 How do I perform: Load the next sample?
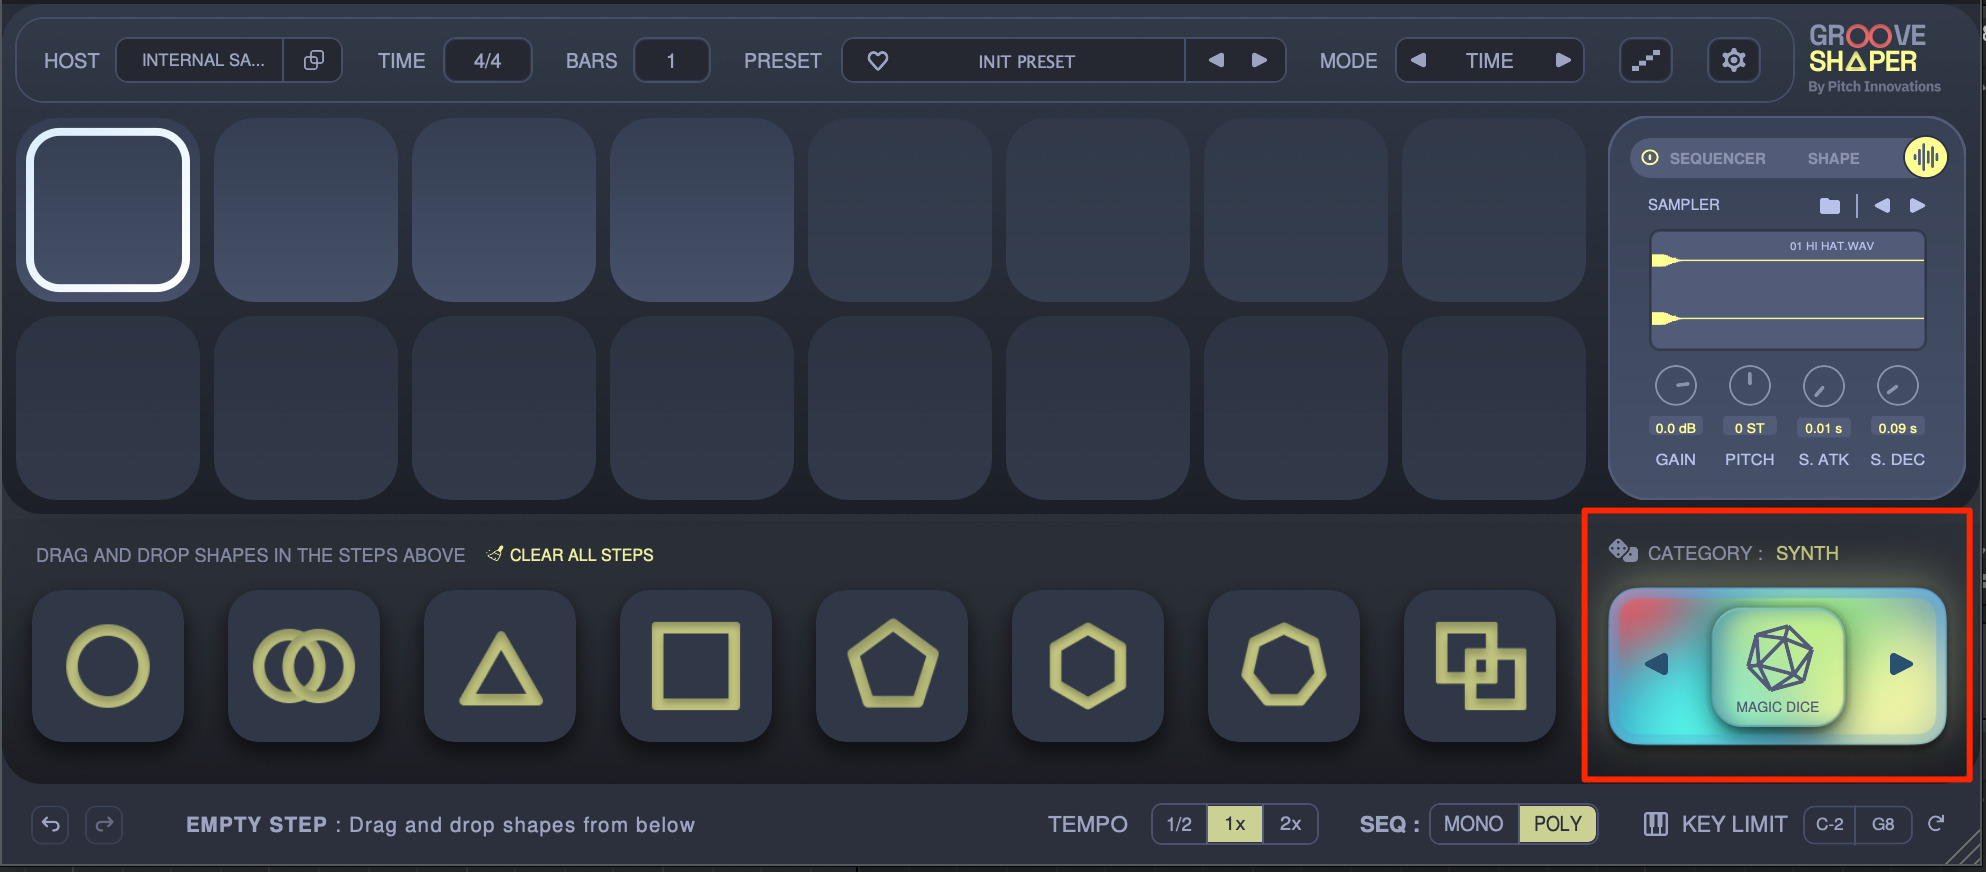point(1917,205)
